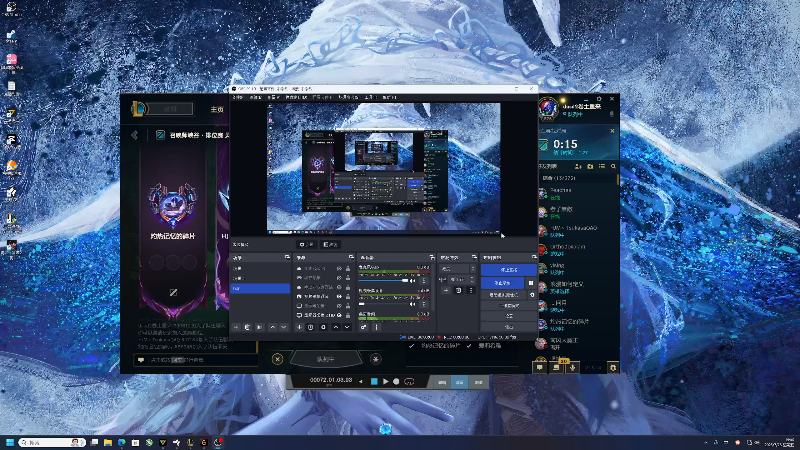Add a scene transition with the plus icon
The height and width of the screenshot is (450, 800).
pos(446,290)
